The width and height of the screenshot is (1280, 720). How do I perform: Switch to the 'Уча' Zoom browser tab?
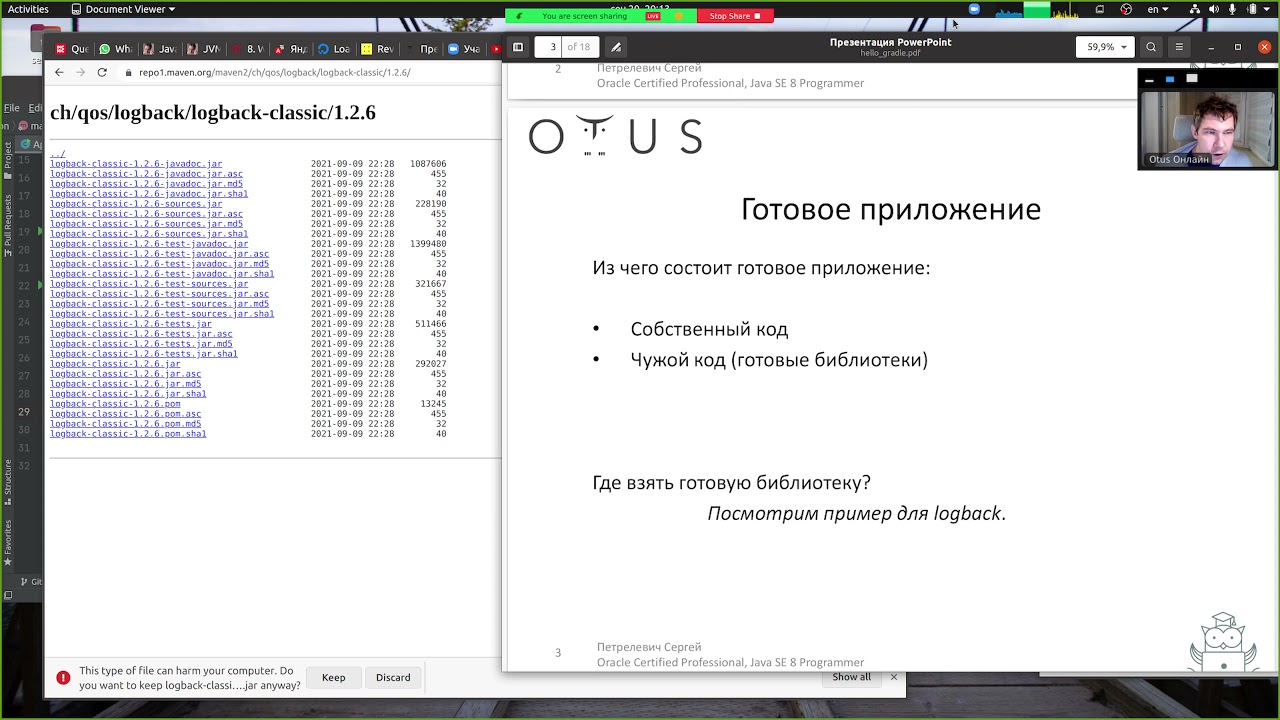point(463,49)
